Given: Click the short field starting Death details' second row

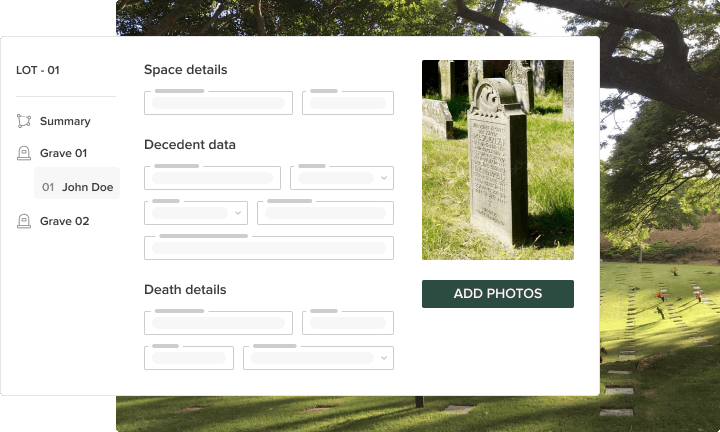Looking at the screenshot, I should (188, 358).
